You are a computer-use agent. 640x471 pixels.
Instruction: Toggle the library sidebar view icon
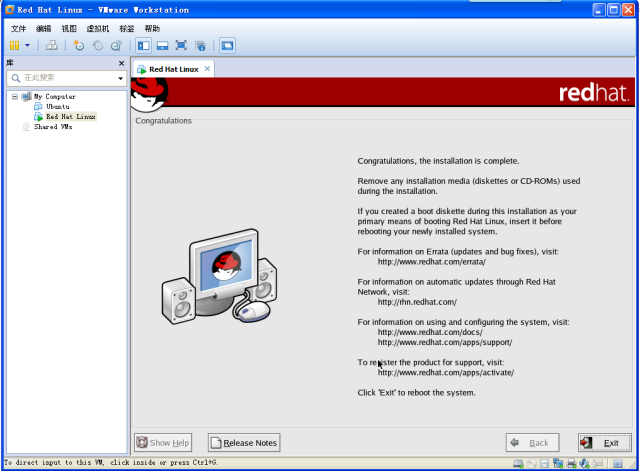coord(143,45)
